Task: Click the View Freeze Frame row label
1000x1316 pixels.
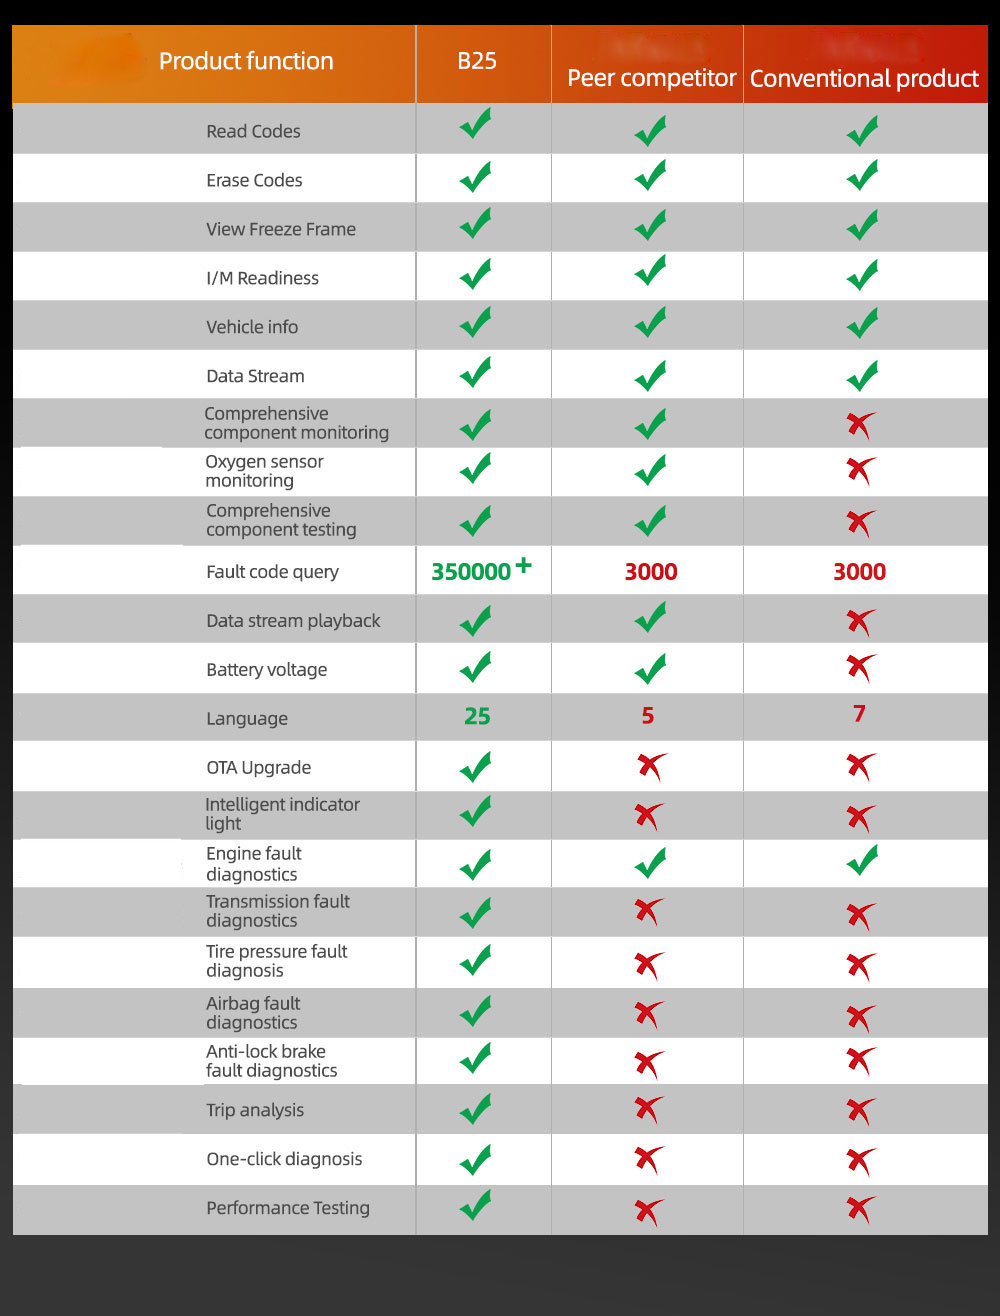Action: 281,229
